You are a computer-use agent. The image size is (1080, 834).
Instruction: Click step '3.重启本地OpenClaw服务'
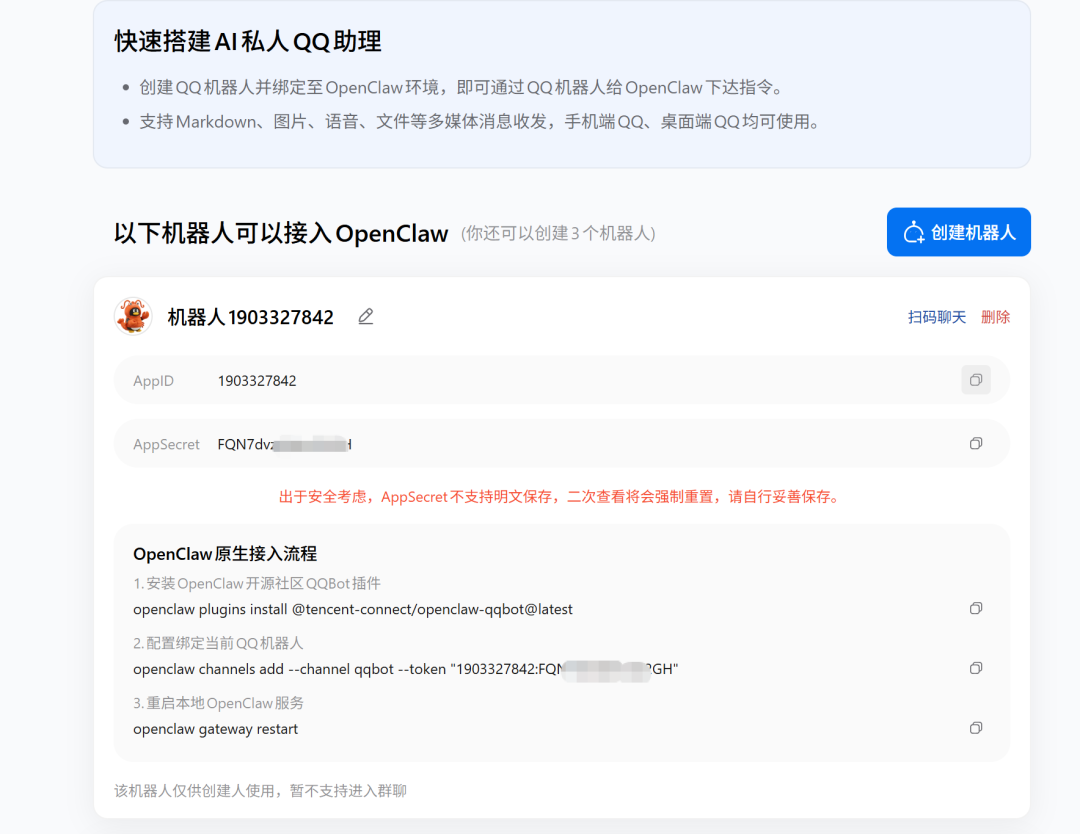click(x=218, y=703)
